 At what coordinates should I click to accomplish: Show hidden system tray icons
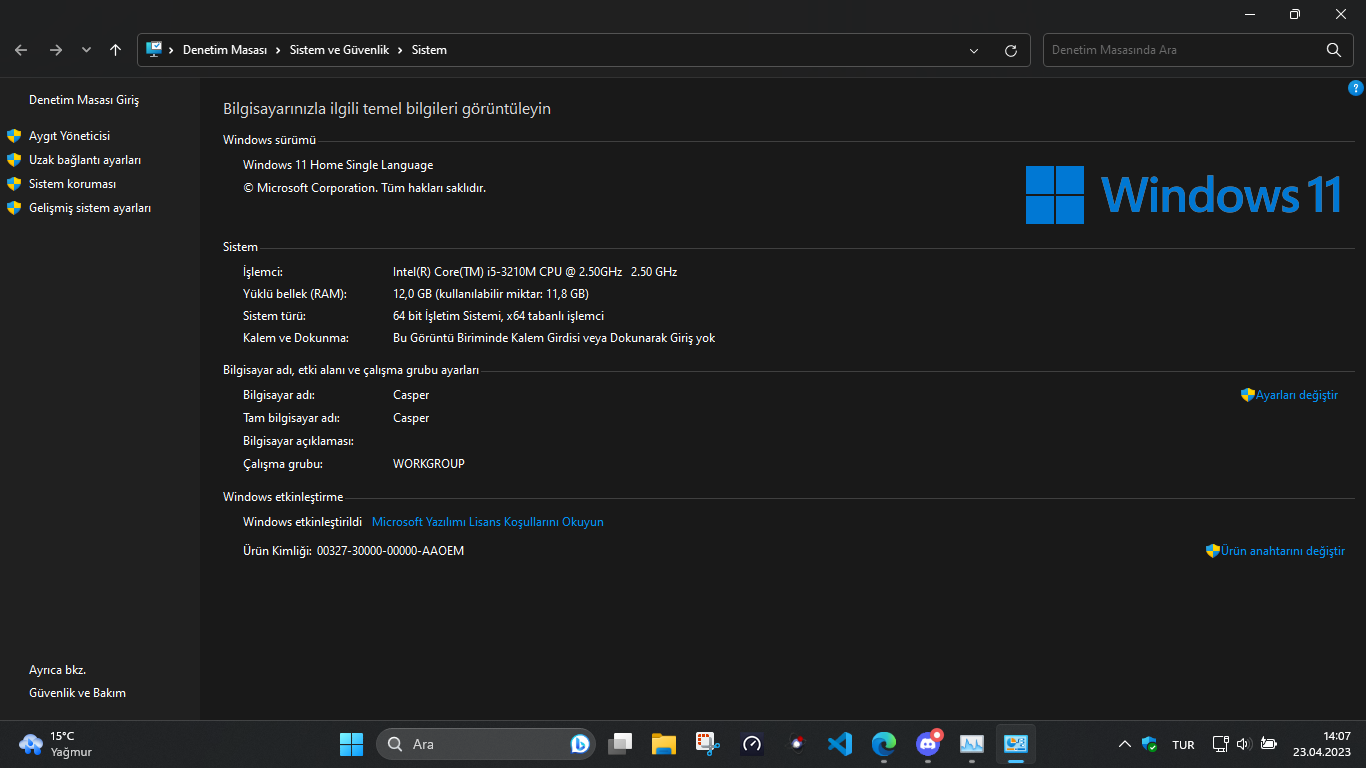pos(1124,744)
